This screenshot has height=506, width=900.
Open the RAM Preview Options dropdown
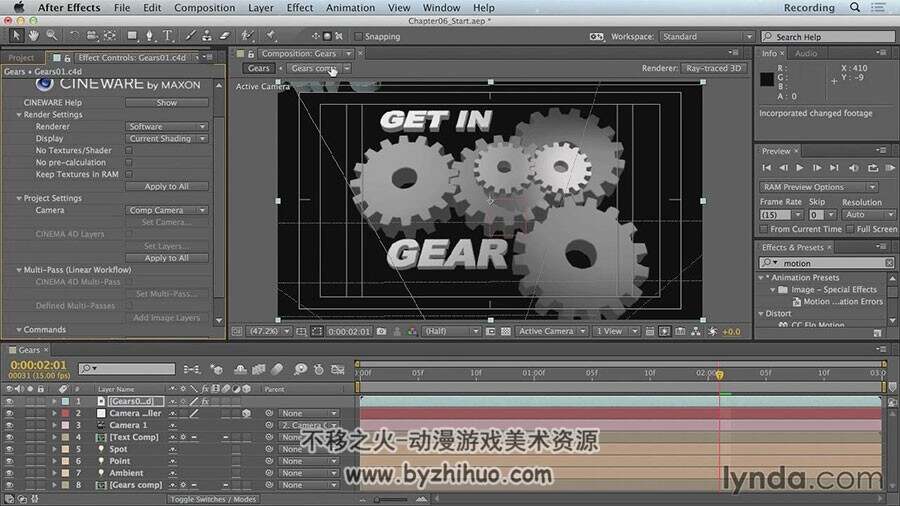point(818,187)
